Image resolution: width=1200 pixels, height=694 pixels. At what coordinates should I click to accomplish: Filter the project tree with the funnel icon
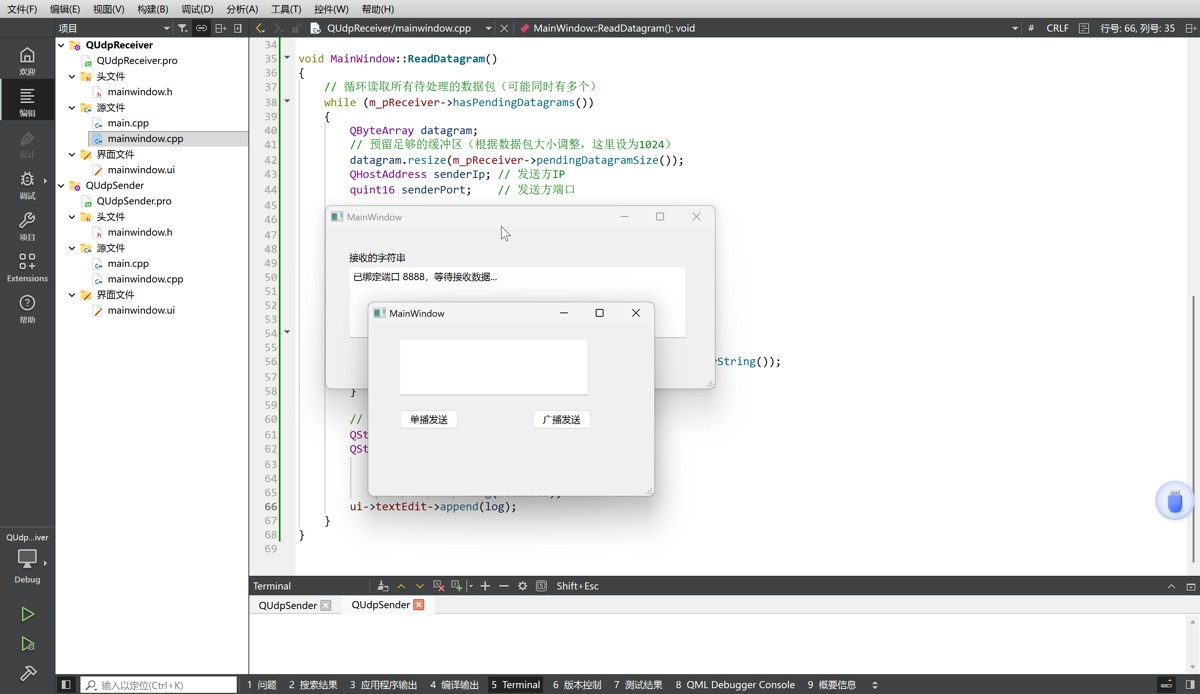click(182, 28)
